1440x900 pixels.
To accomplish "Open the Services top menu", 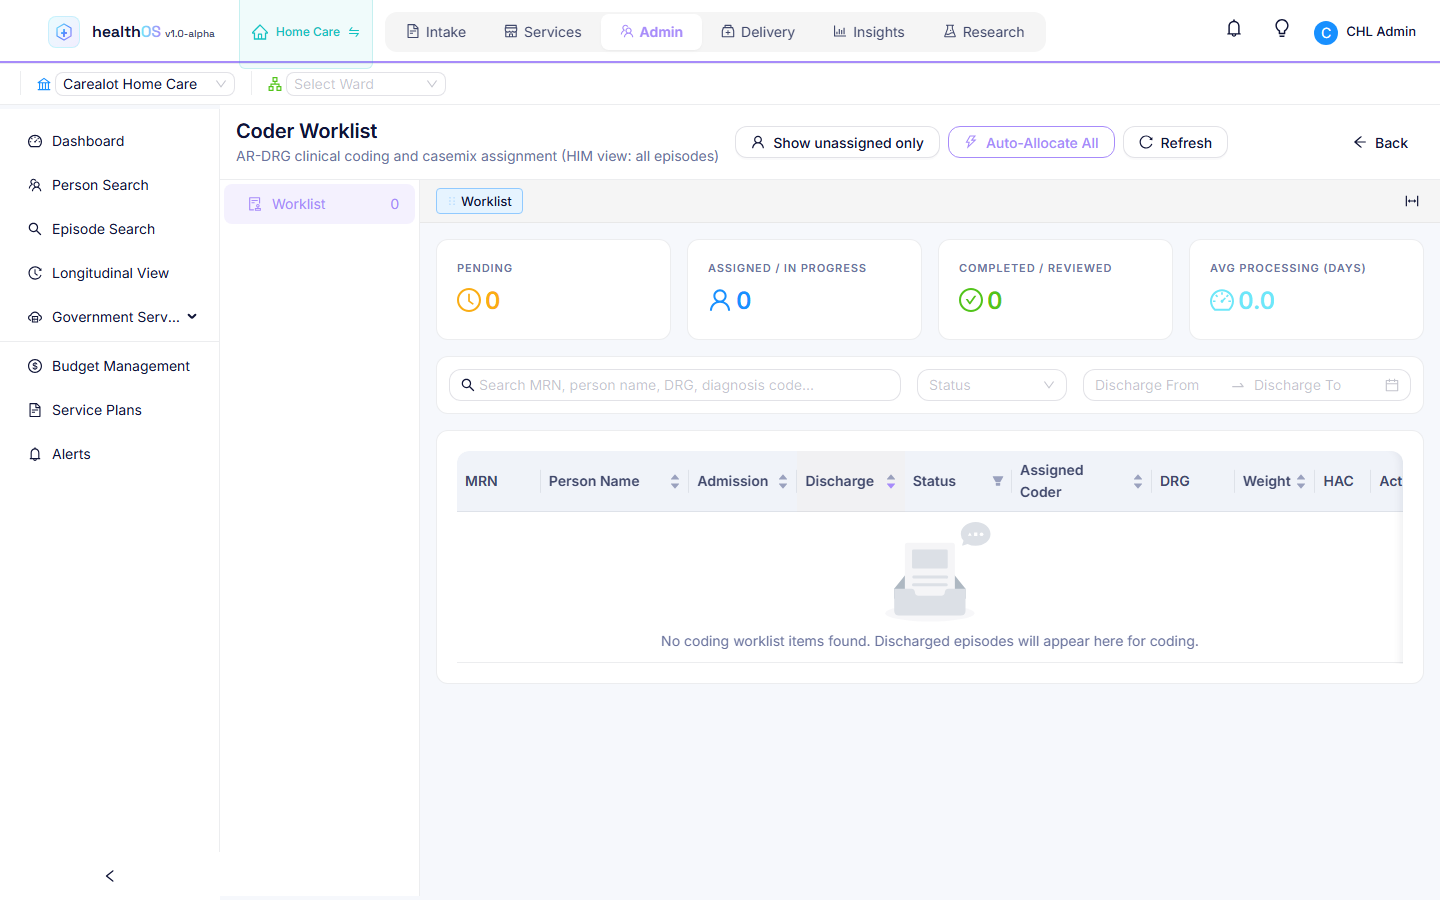I will [543, 32].
